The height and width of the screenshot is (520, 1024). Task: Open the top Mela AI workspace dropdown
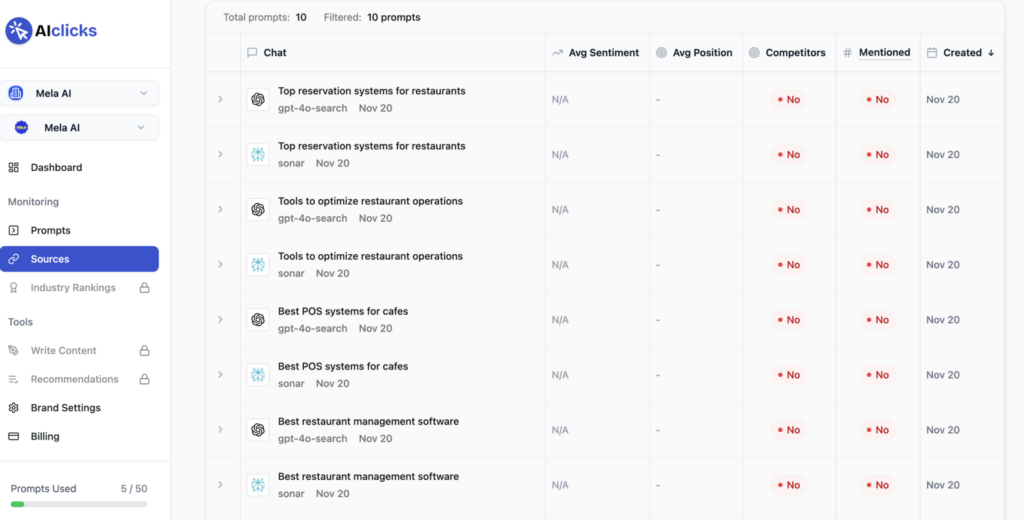[x=79, y=93]
